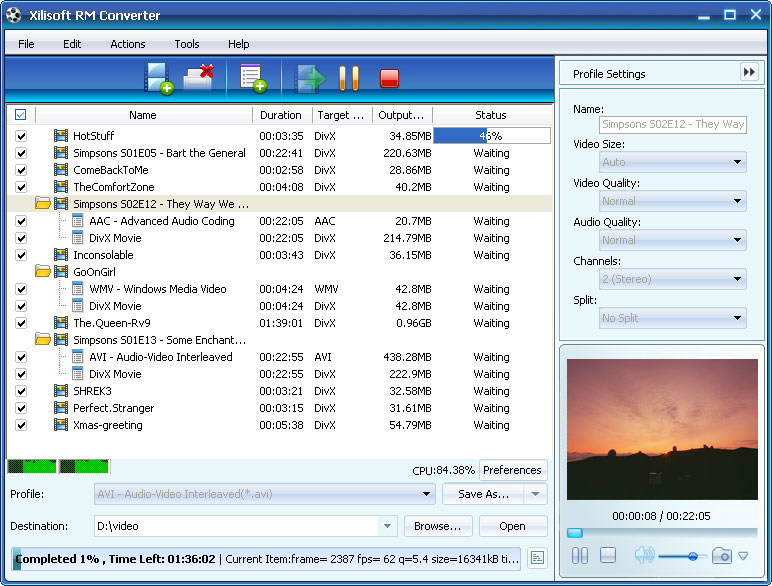This screenshot has width=772, height=586.
Task: Open the Channels dropdown
Action: 673,279
